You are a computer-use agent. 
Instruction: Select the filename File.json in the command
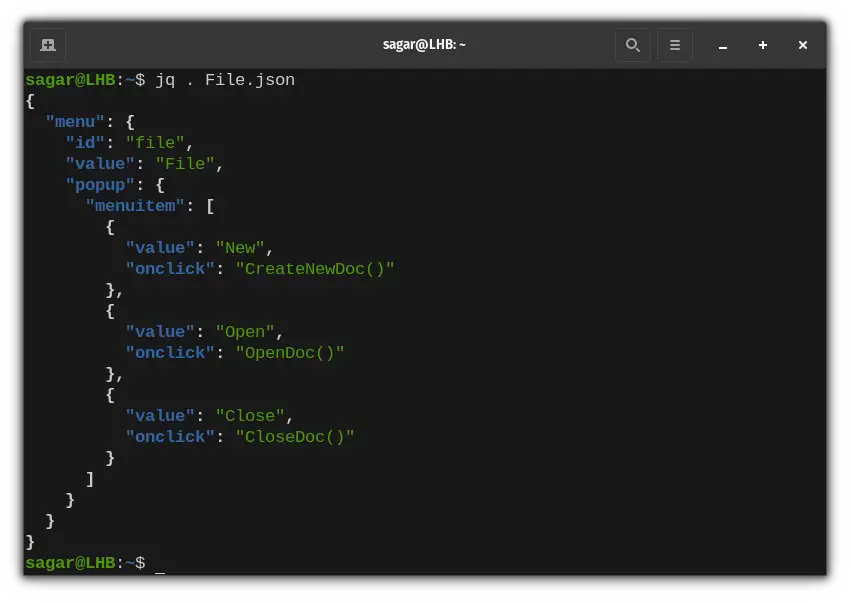point(249,80)
